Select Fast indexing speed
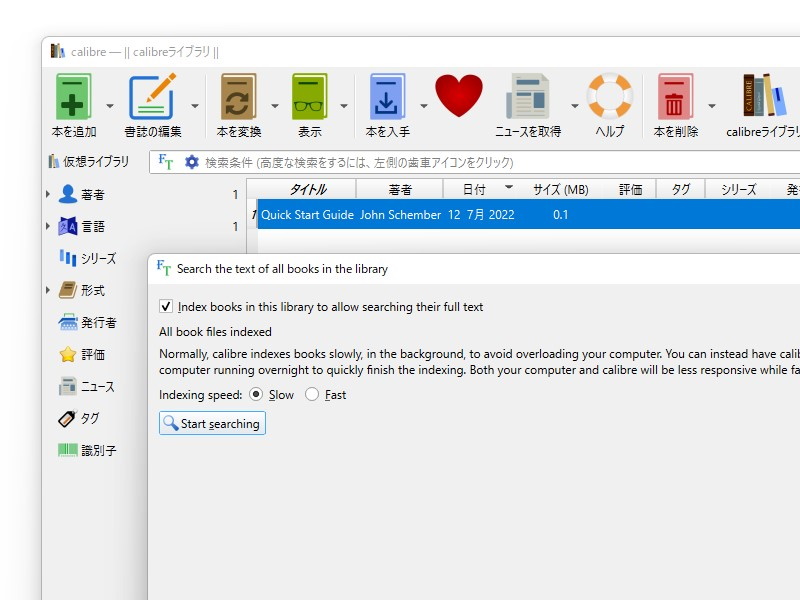Screen dimensions: 800x600 coord(312,394)
